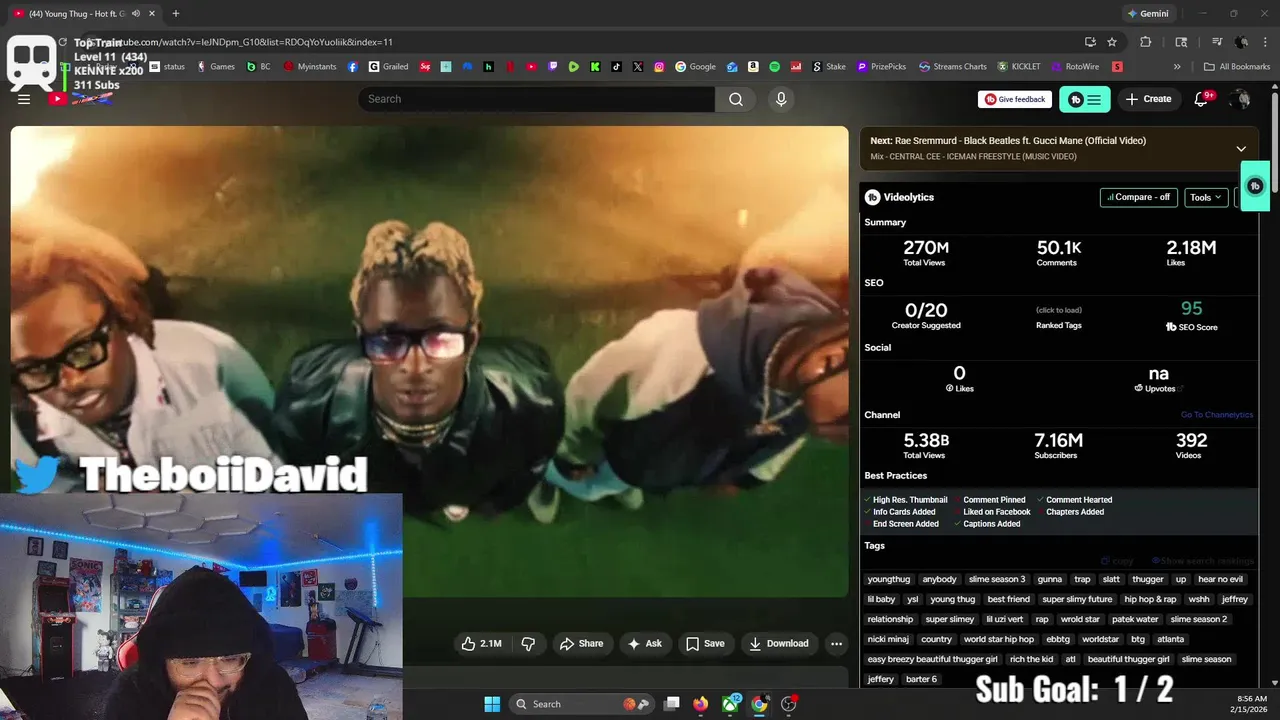Open the TikTok bookmark icon
Viewport: 1280px width, 720px height.
click(616, 67)
